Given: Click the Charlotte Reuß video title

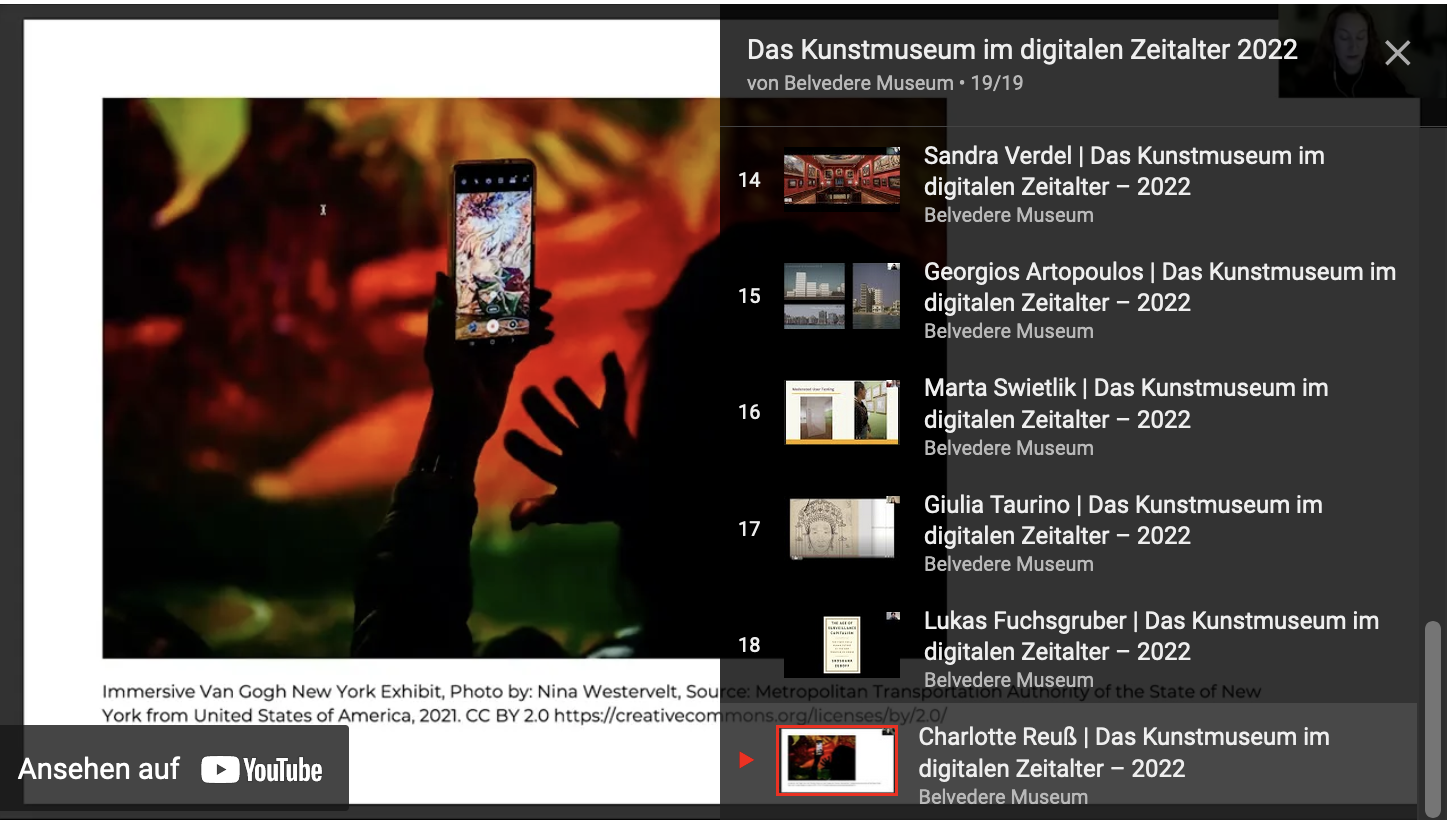Looking at the screenshot, I should (x=1123, y=752).
